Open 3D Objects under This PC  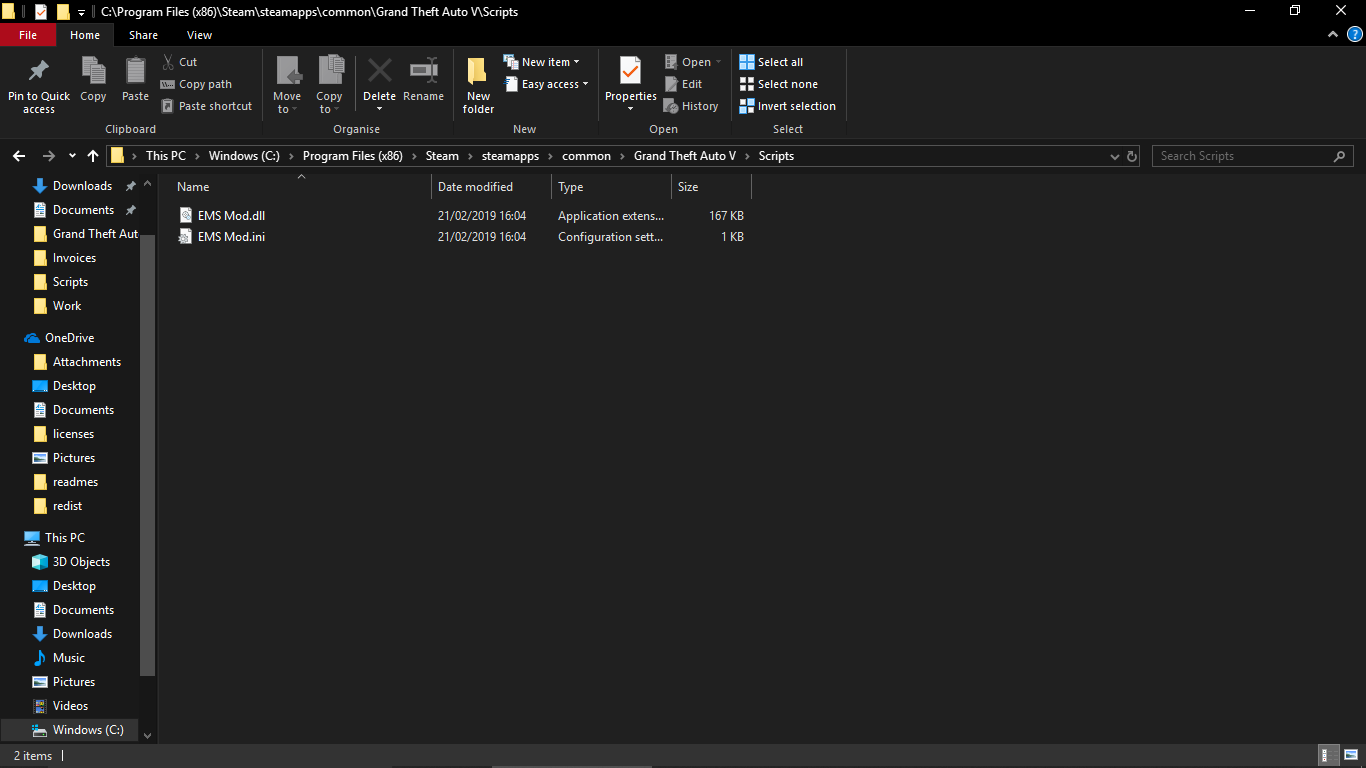81,562
